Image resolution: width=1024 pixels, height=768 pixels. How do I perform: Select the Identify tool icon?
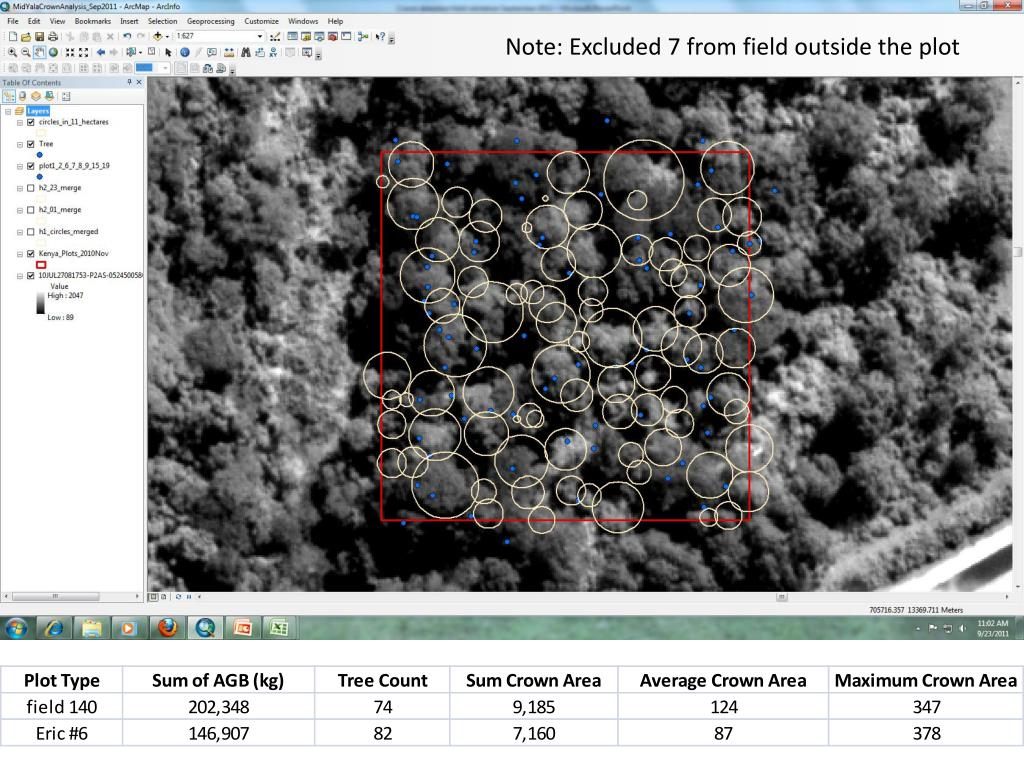185,52
